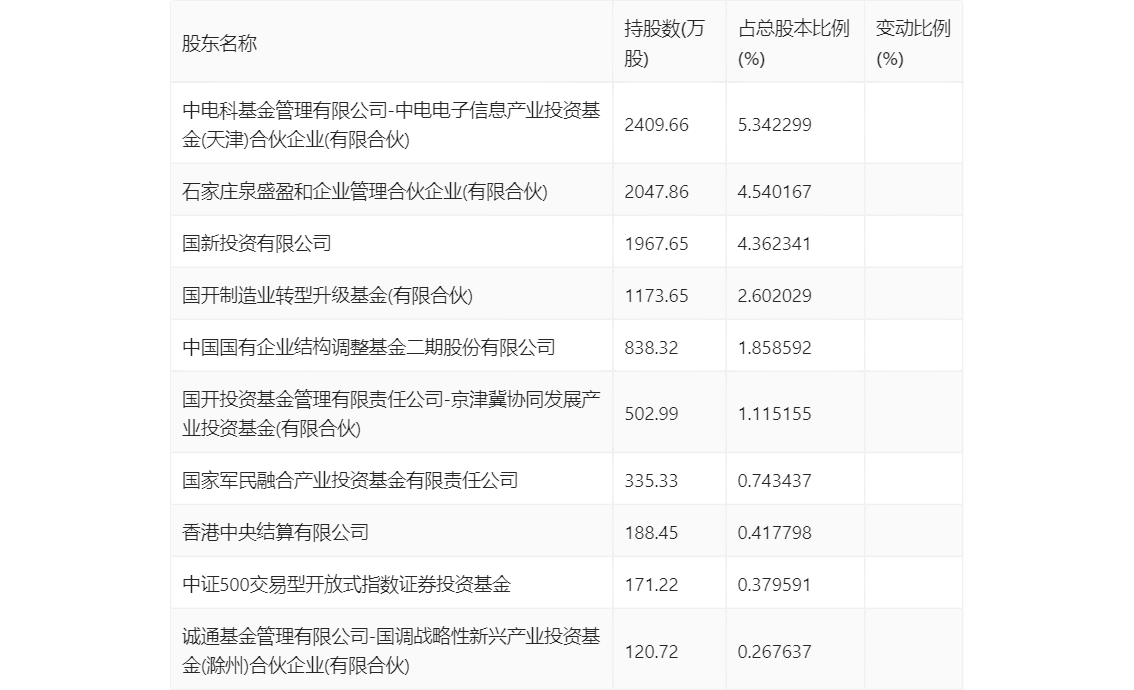This screenshot has height=690, width=1134.
Task: Select the value 120.72
Action: click(652, 652)
